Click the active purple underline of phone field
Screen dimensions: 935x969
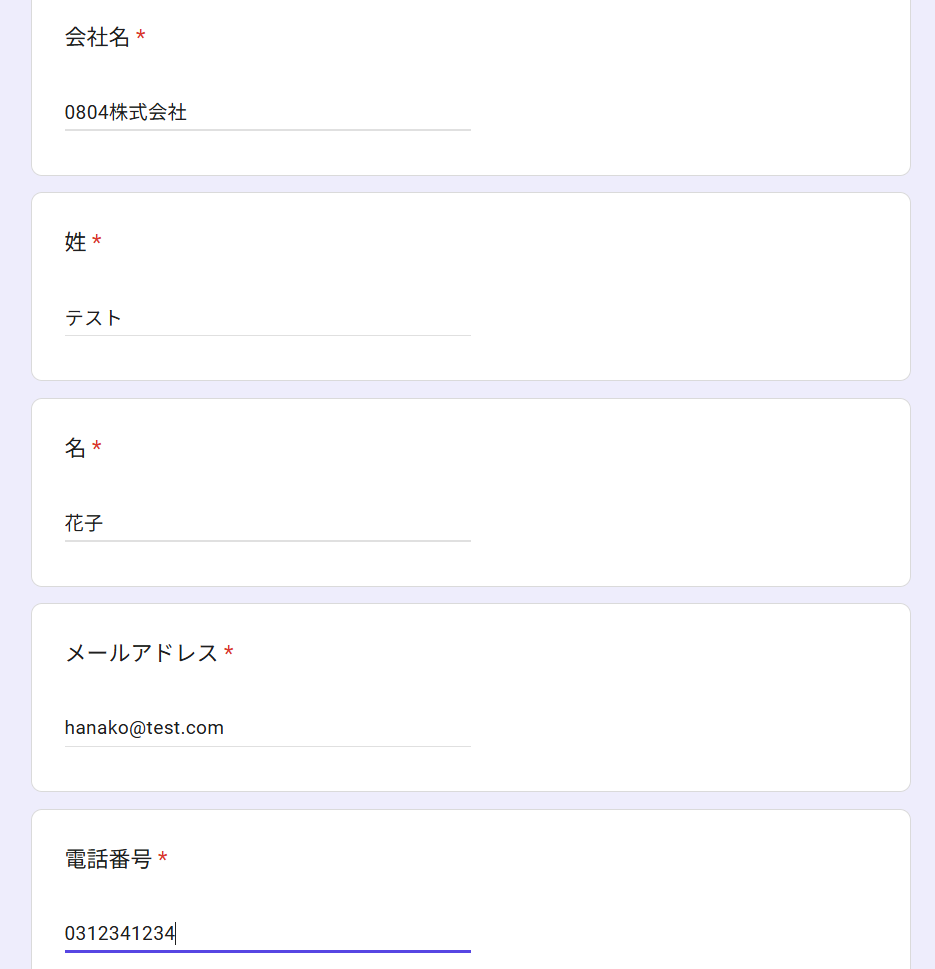268,951
